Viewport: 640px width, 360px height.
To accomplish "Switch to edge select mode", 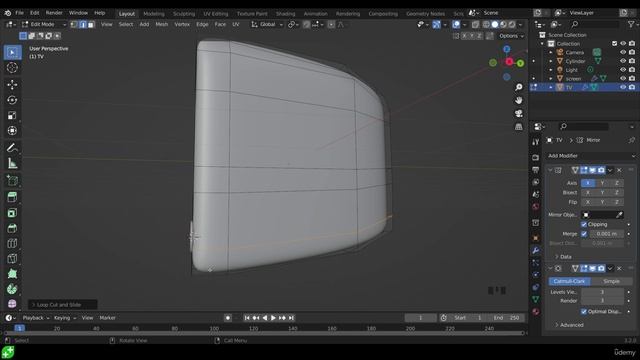I will [82, 24].
